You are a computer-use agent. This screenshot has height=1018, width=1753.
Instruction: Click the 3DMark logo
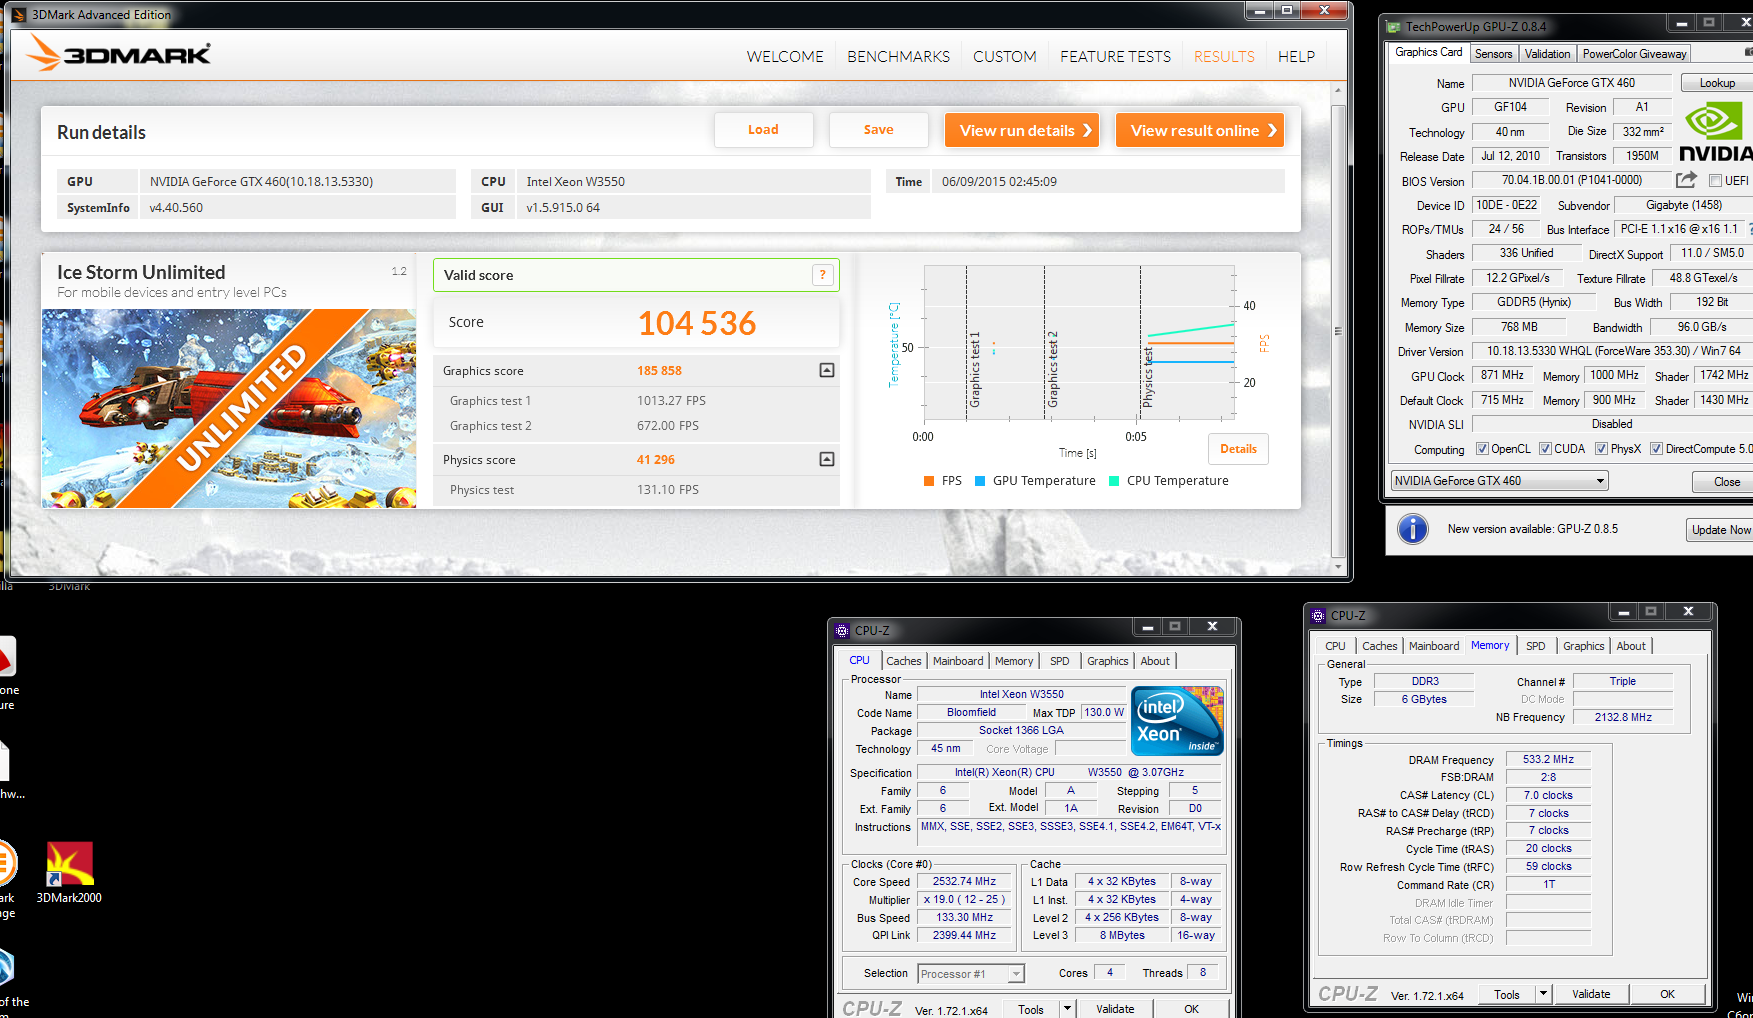pyautogui.click(x=118, y=53)
